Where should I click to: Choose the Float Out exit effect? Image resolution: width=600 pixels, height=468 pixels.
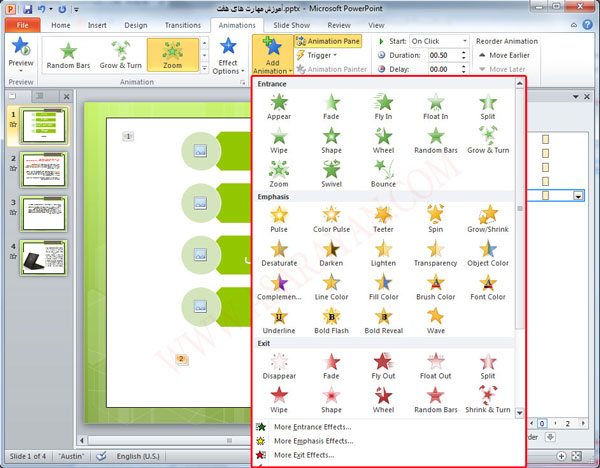pyautogui.click(x=435, y=367)
